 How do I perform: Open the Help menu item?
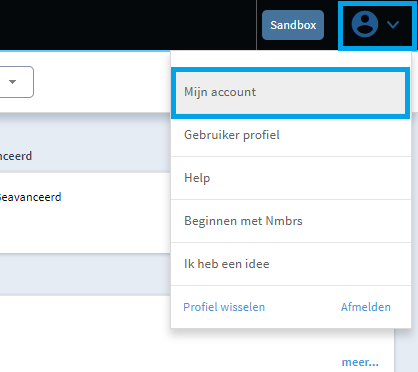coord(291,178)
